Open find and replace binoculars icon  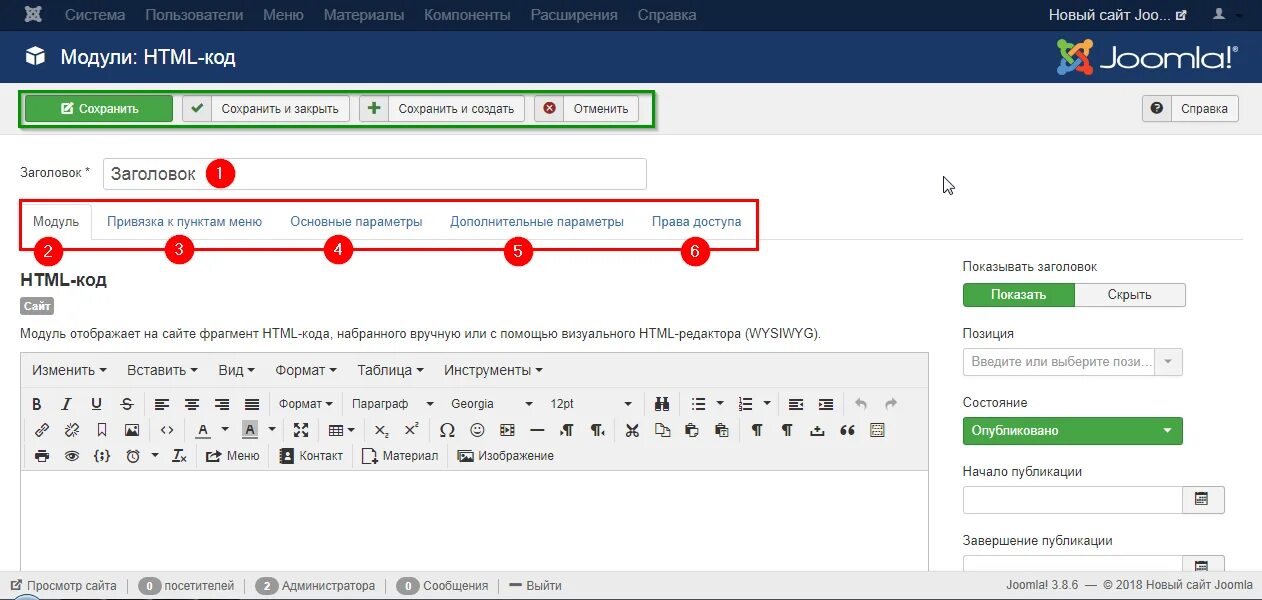click(x=662, y=404)
